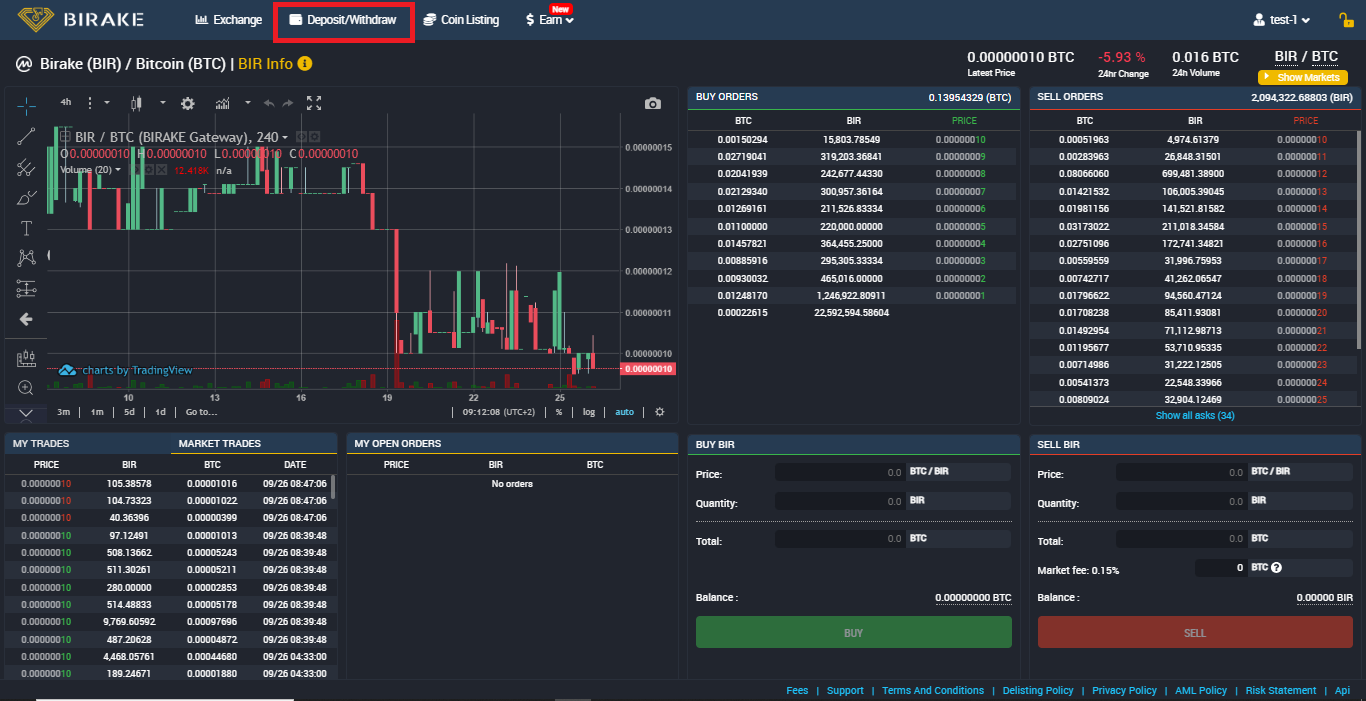Click the coin symbol beside Birake (BIR) title

(x=24, y=64)
